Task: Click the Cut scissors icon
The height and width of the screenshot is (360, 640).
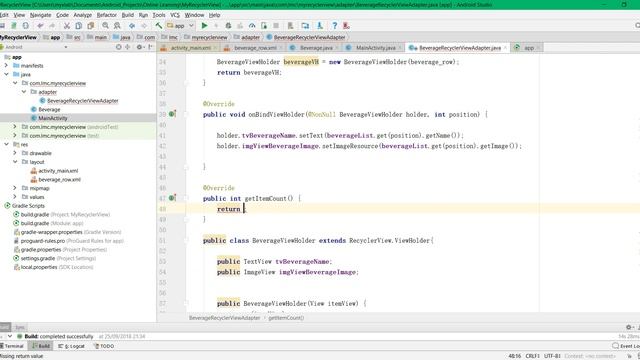Action: coord(67,26)
